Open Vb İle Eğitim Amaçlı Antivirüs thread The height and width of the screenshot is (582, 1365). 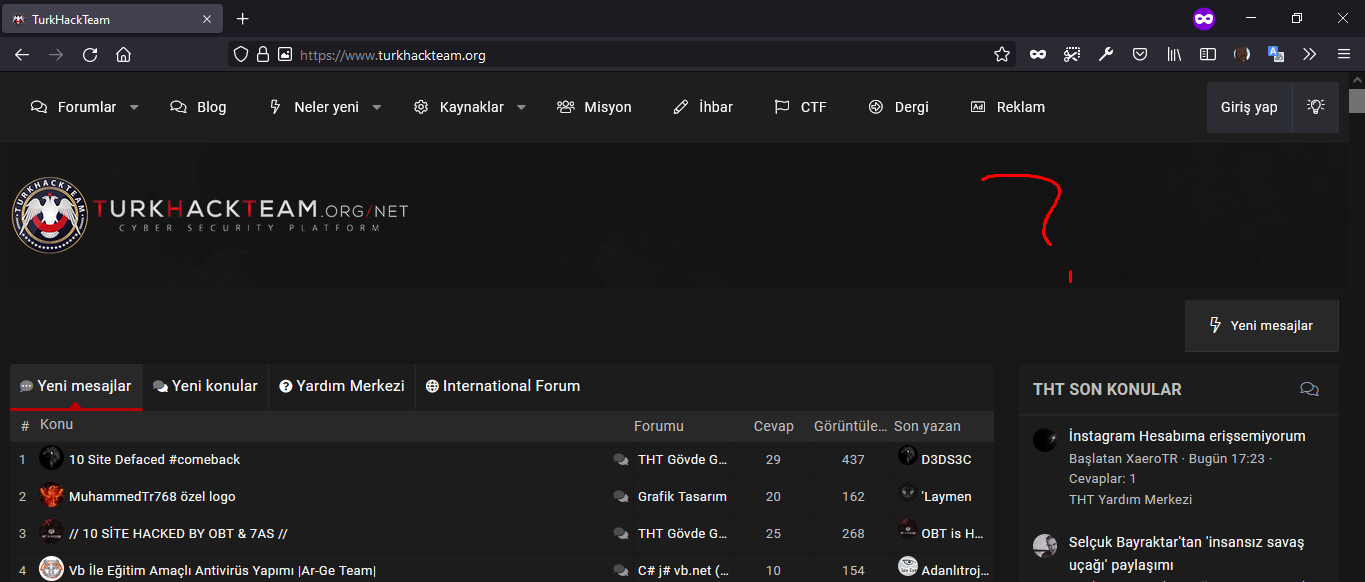pyautogui.click(x=222, y=570)
